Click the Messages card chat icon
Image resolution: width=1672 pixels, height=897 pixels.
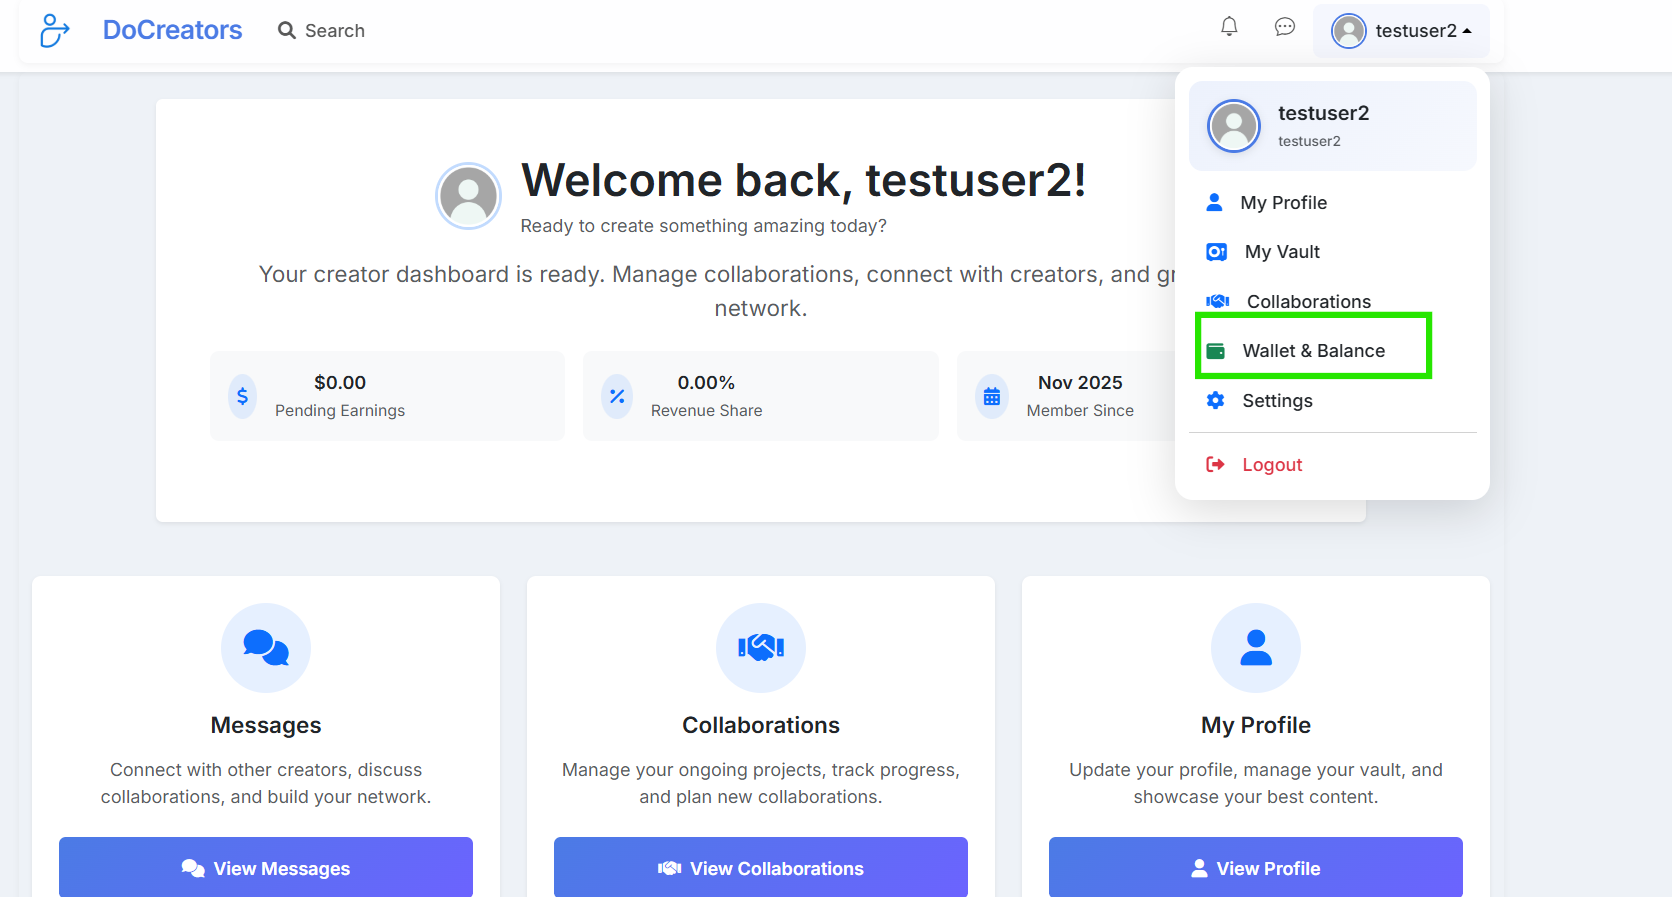pyautogui.click(x=266, y=648)
